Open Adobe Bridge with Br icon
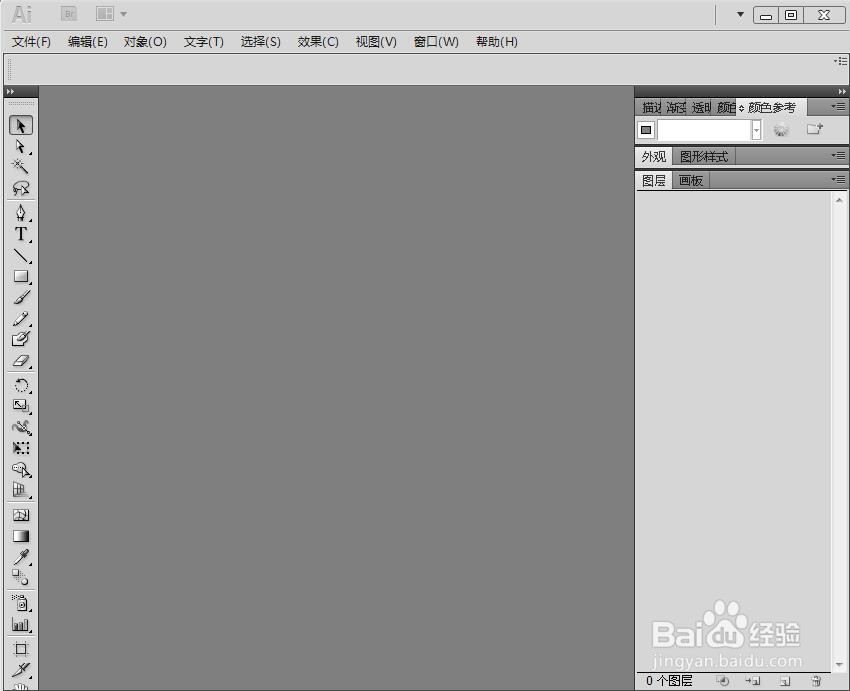Screen dimensions: 850x691 tap(69, 14)
